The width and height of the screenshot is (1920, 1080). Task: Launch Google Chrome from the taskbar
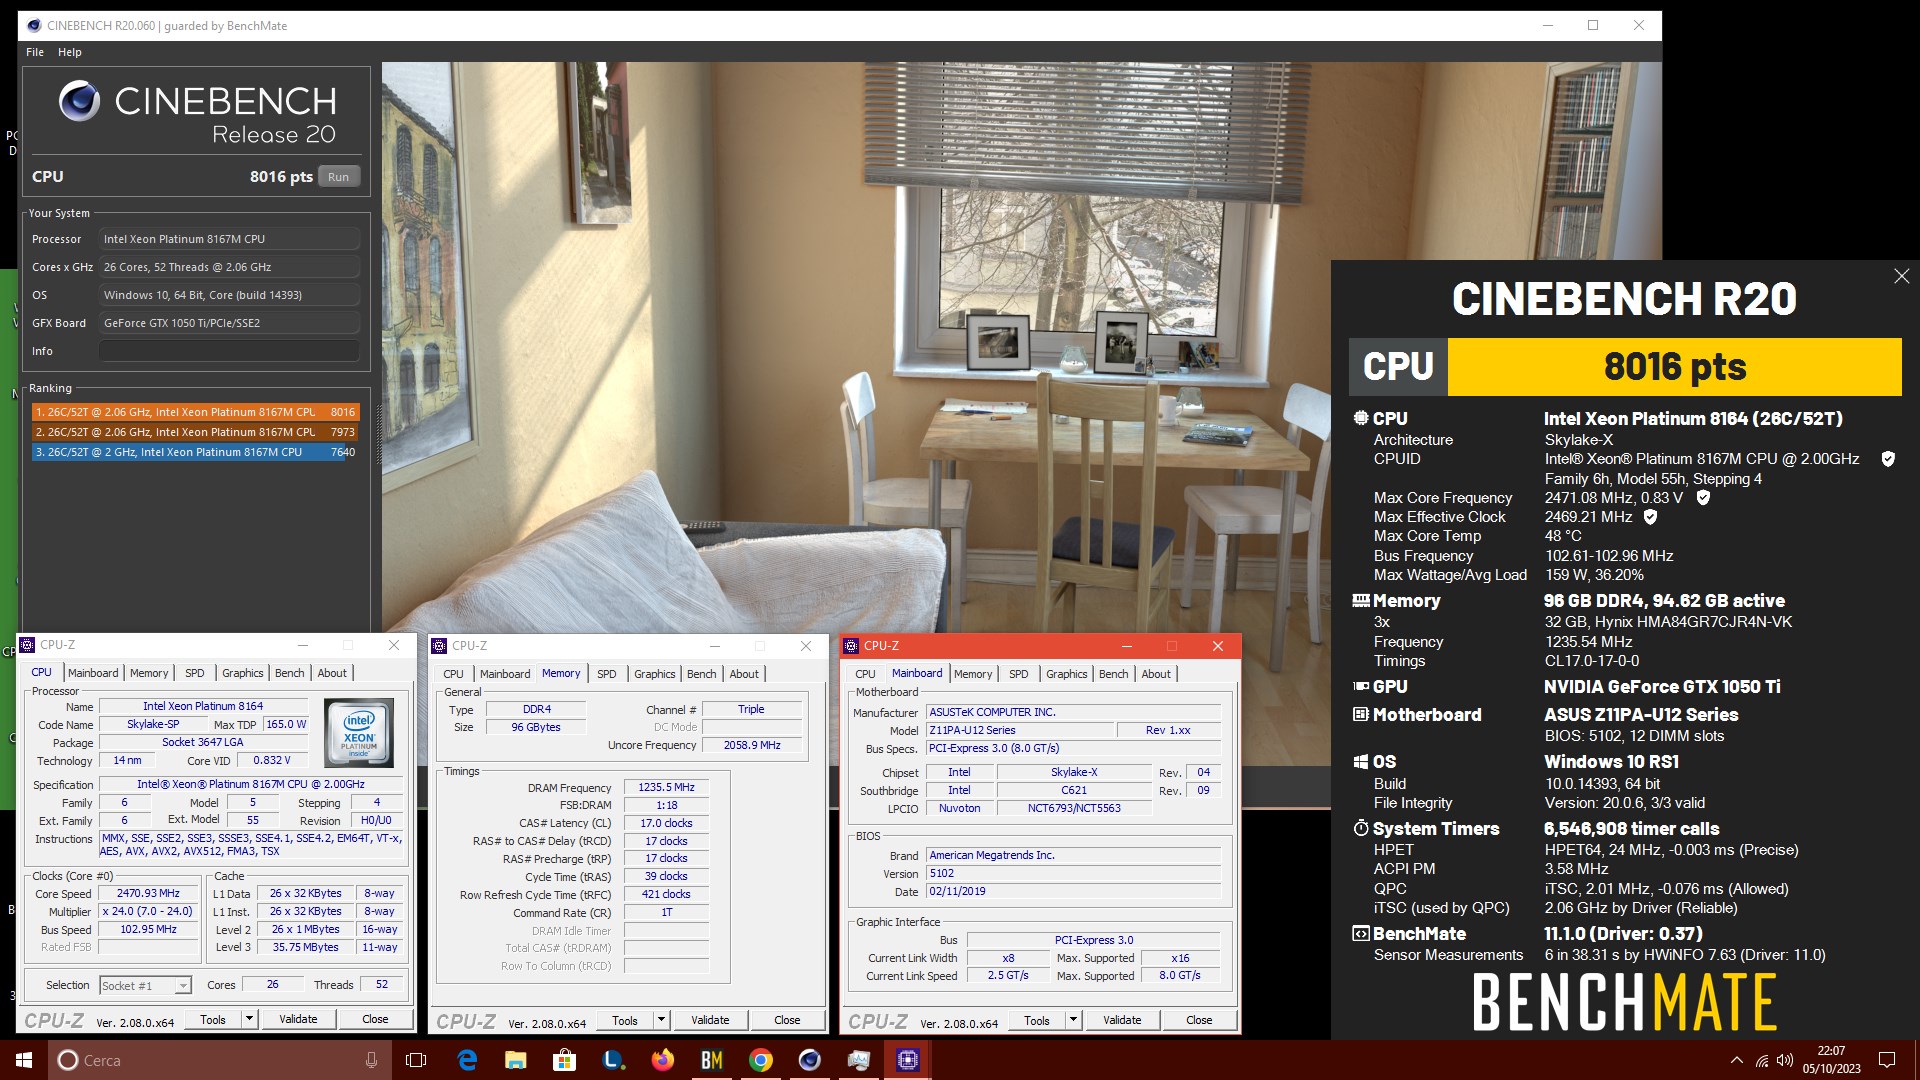761,1060
